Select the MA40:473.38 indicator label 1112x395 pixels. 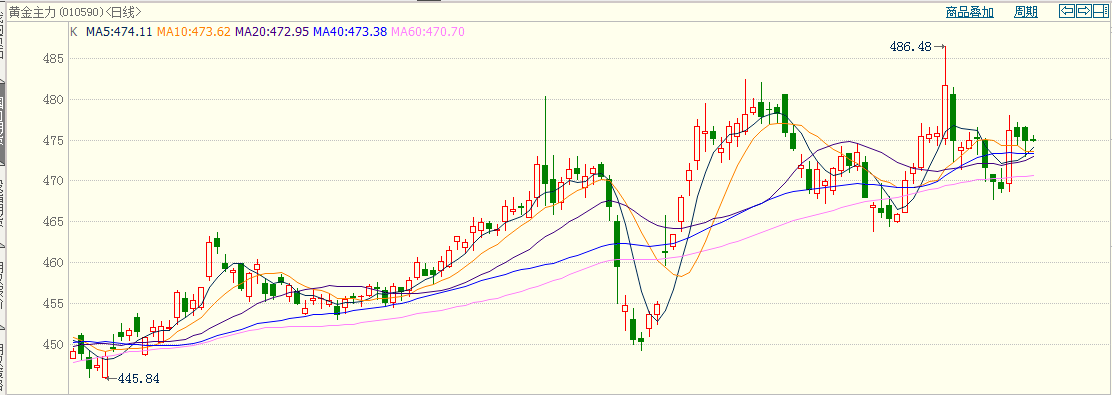(350, 32)
